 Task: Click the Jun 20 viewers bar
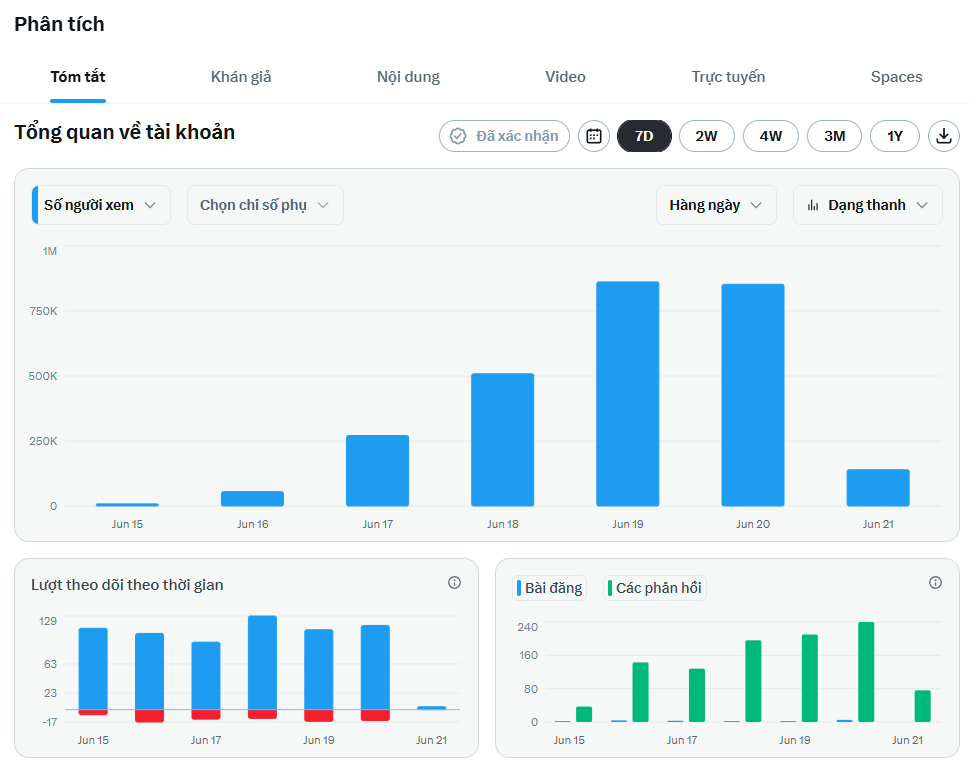(753, 395)
